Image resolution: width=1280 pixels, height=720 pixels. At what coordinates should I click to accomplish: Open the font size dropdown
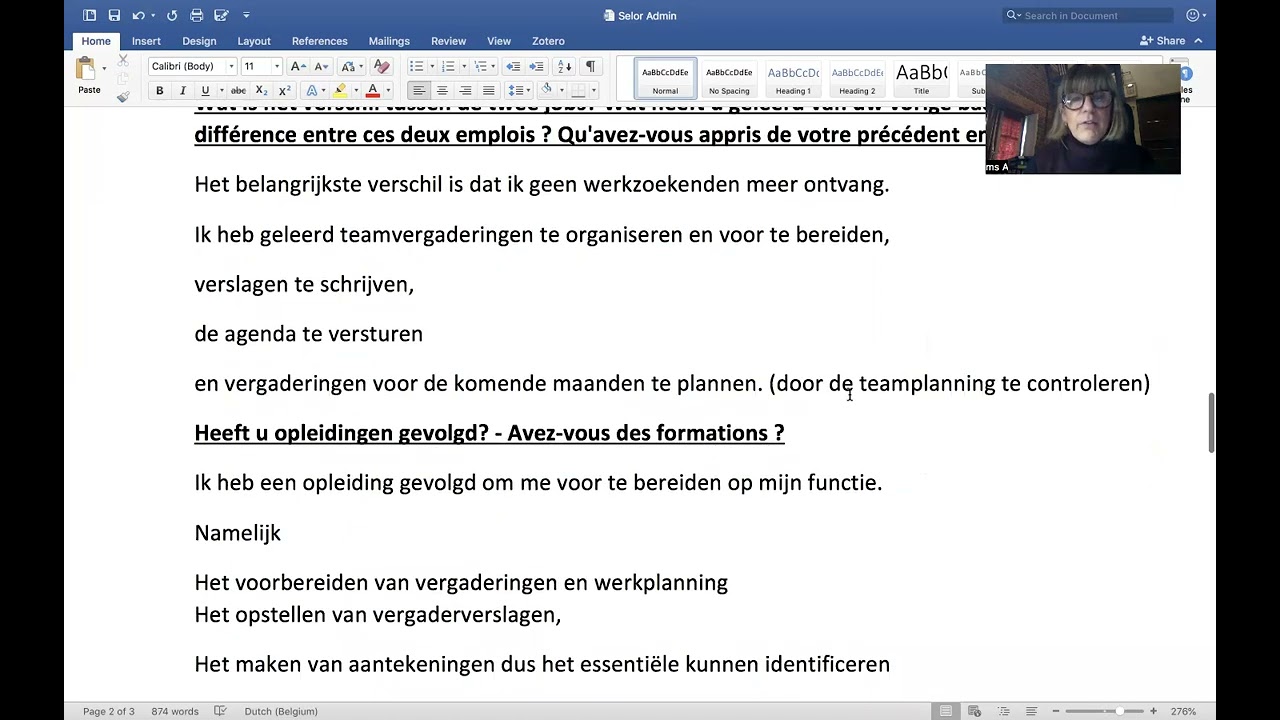click(277, 66)
